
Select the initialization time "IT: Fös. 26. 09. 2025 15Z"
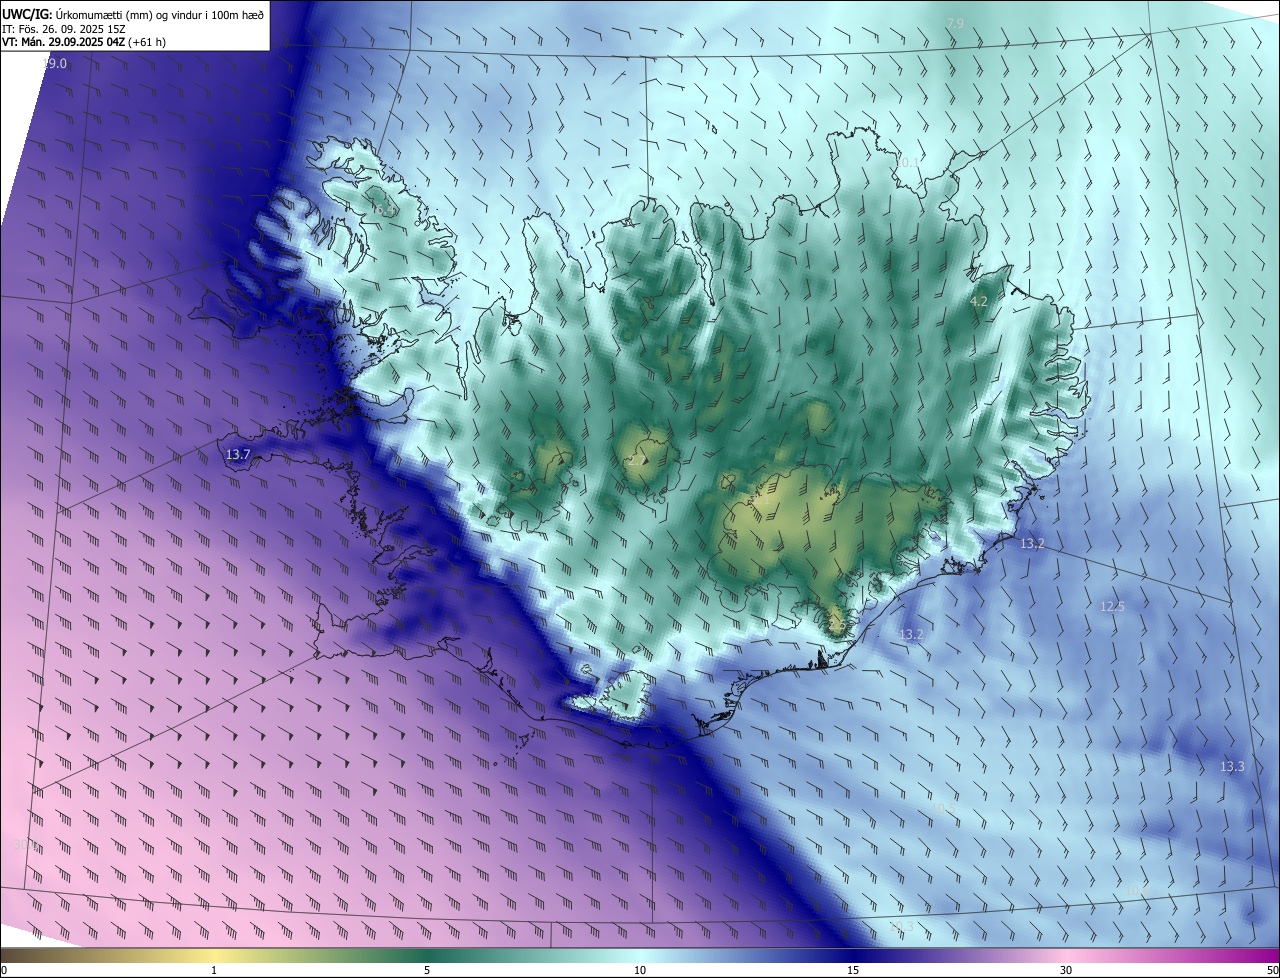point(64,29)
